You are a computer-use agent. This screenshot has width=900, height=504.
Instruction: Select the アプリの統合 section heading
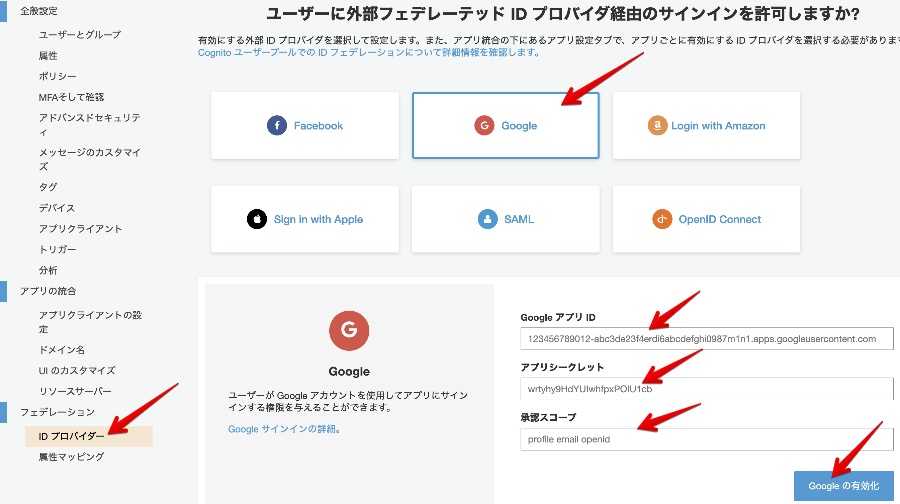(x=48, y=290)
